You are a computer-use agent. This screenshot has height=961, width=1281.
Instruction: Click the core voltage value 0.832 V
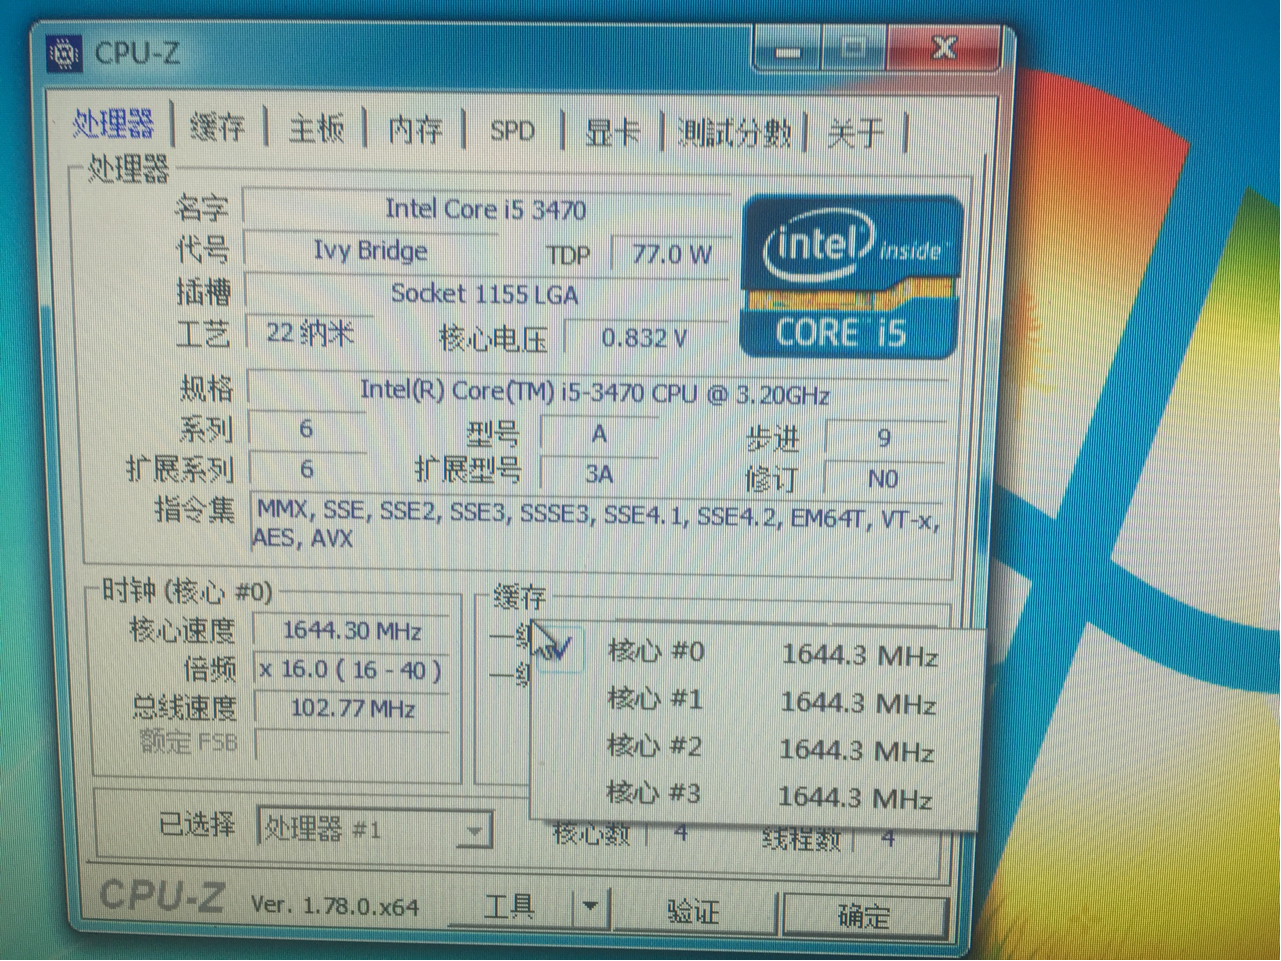coord(645,338)
